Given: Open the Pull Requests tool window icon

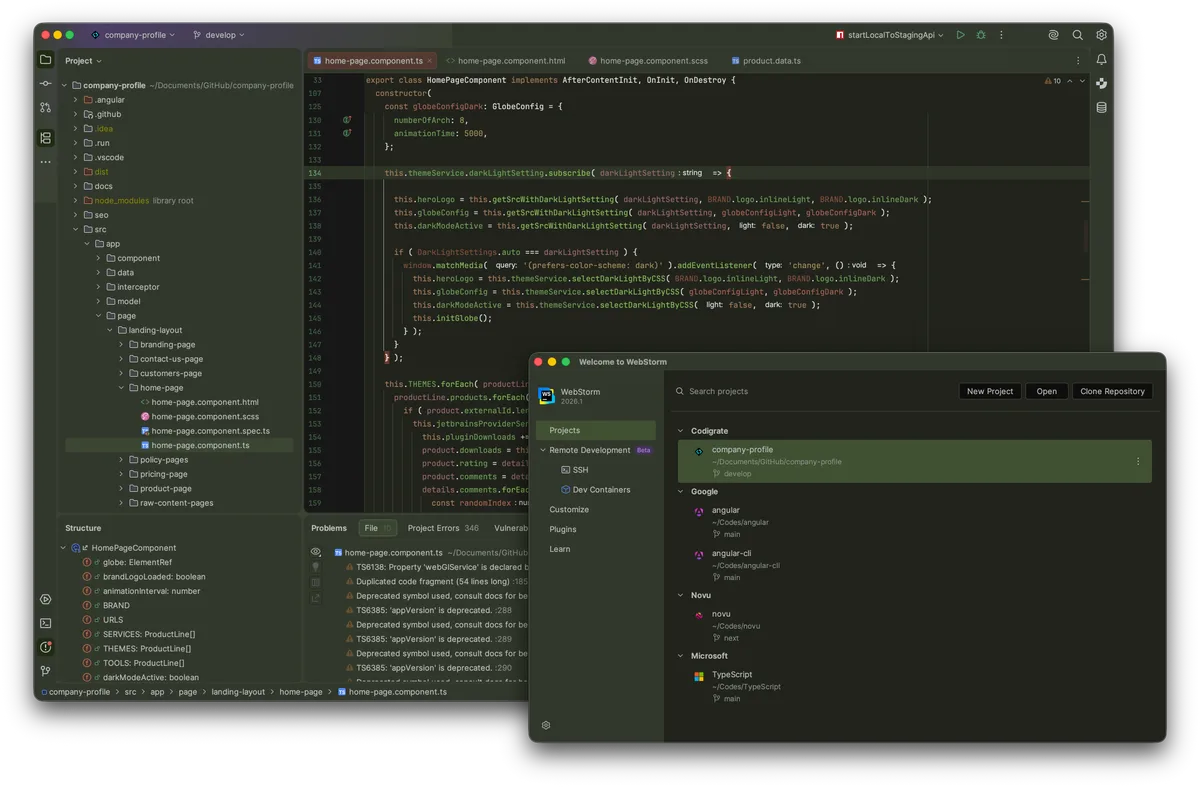Looking at the screenshot, I should (x=45, y=107).
